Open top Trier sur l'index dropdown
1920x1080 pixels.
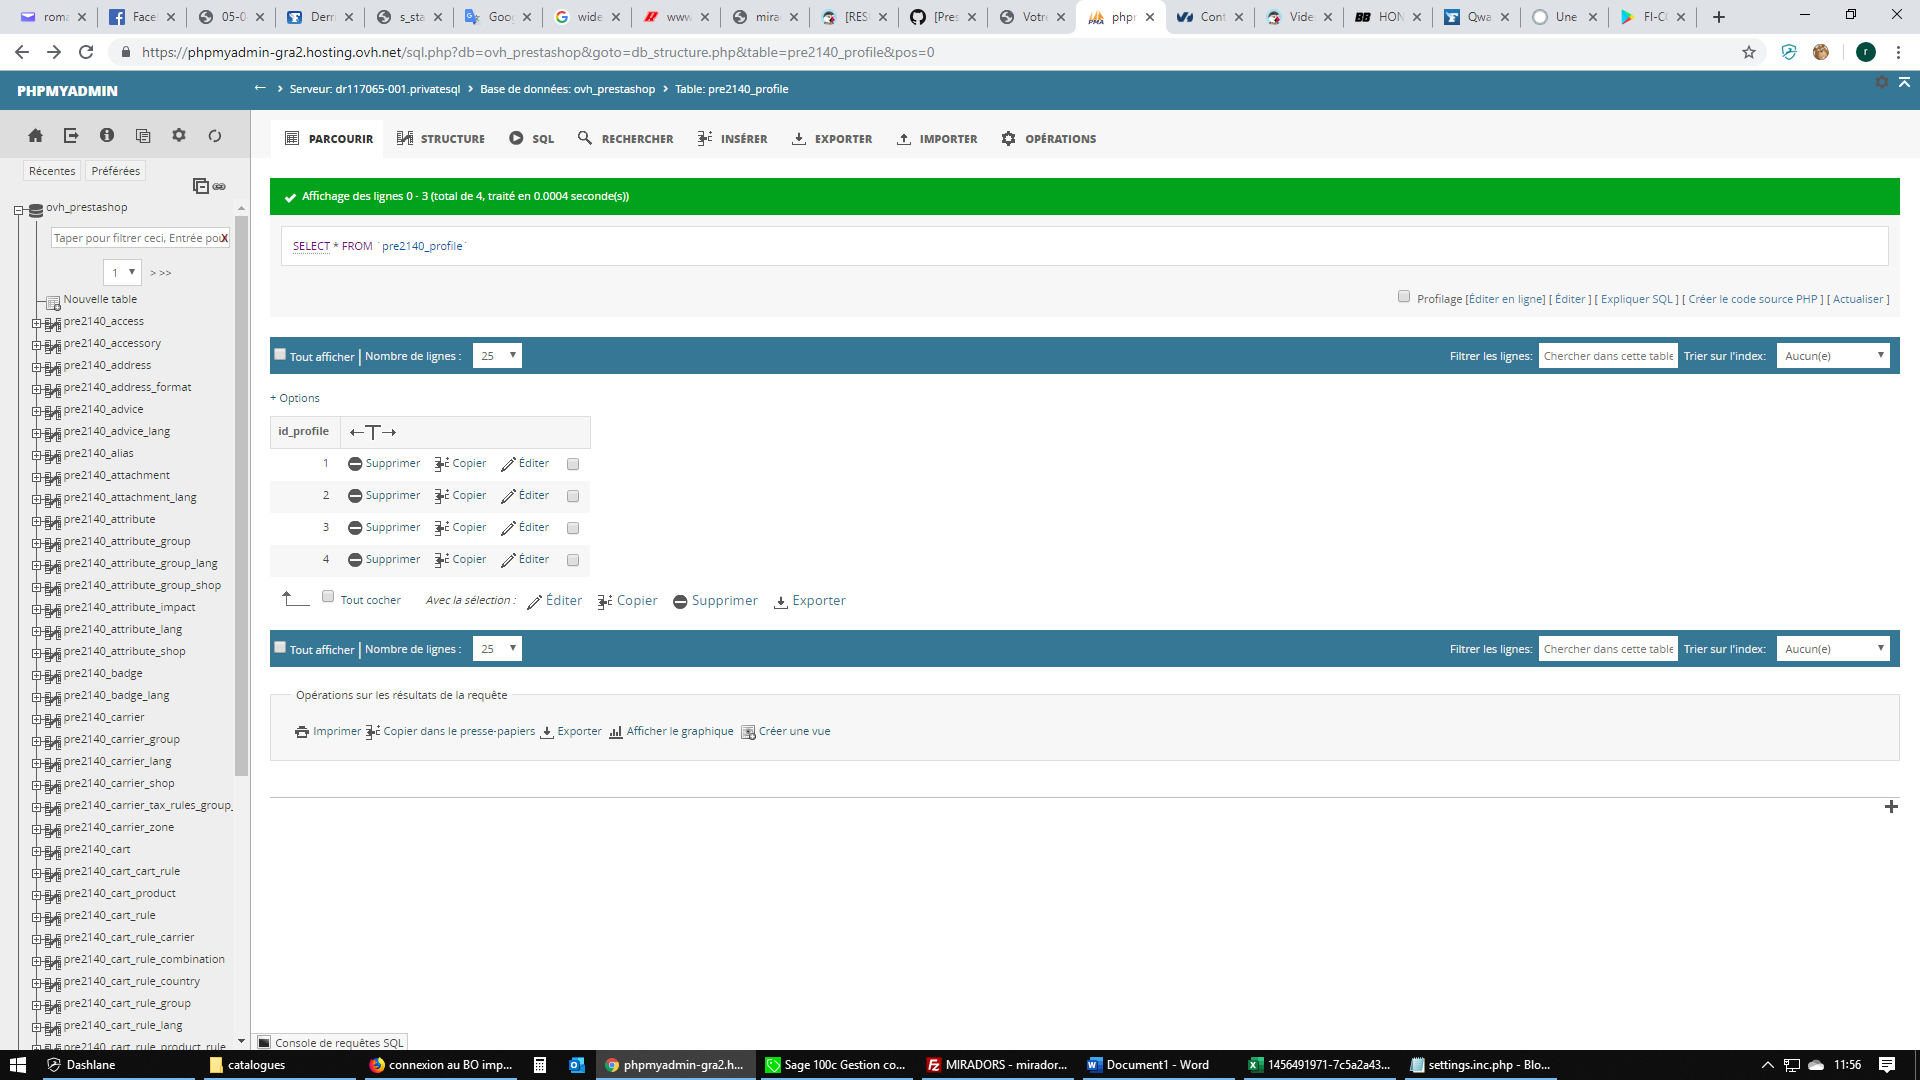click(1832, 356)
